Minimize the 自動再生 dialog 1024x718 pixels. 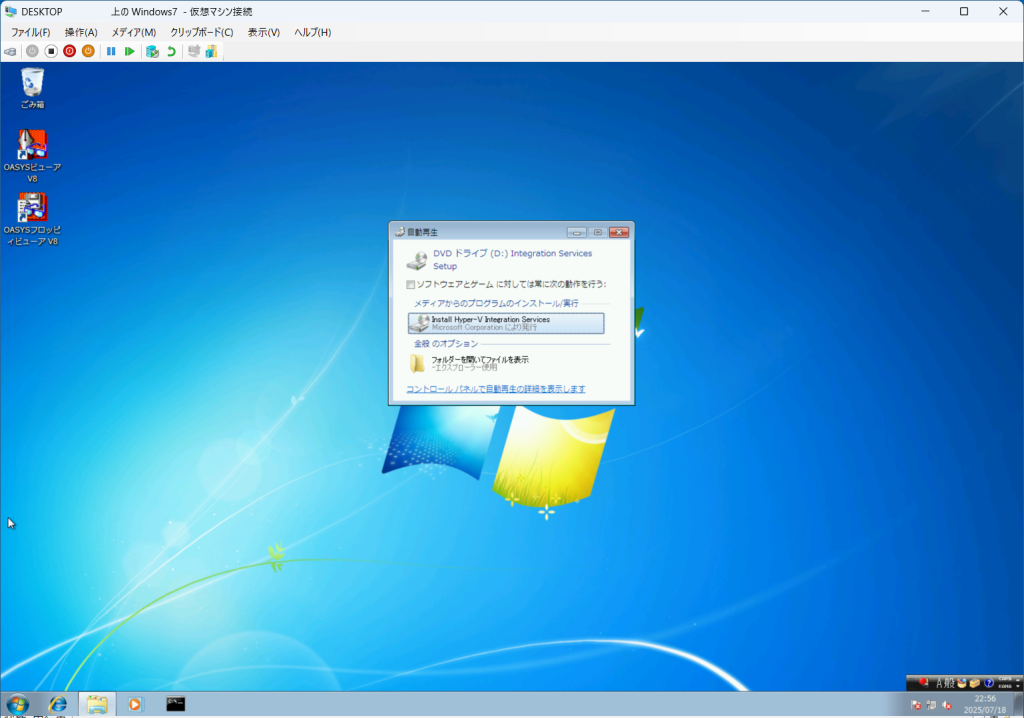pyautogui.click(x=577, y=232)
